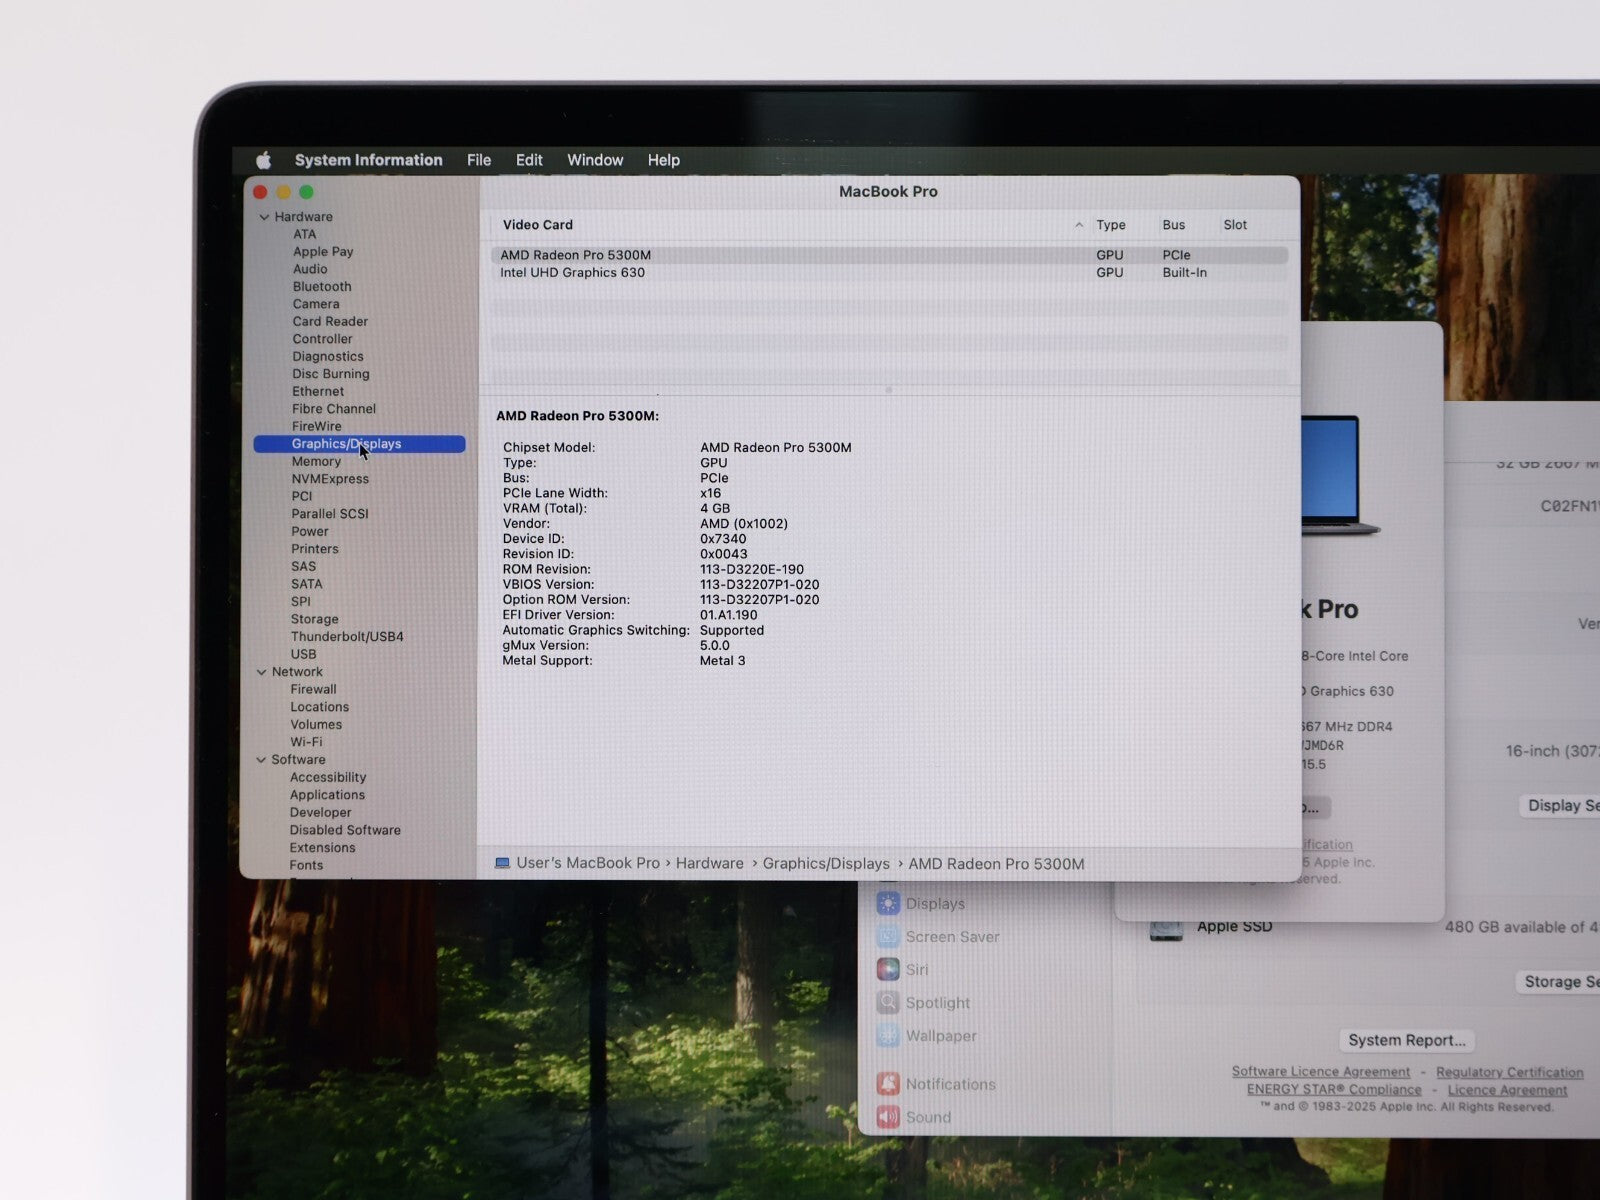Click the MacBook icon in path bar
Viewport: 1600px width, 1200px height.
pyautogui.click(x=502, y=863)
